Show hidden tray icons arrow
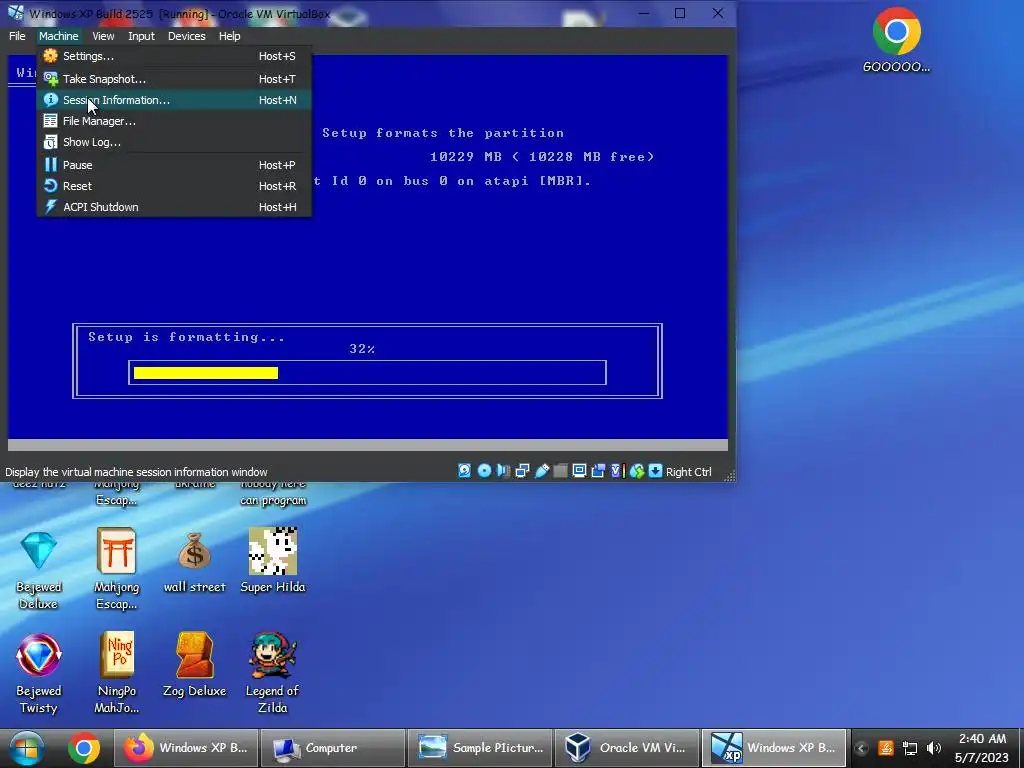Image resolution: width=1024 pixels, height=768 pixels. [x=861, y=748]
